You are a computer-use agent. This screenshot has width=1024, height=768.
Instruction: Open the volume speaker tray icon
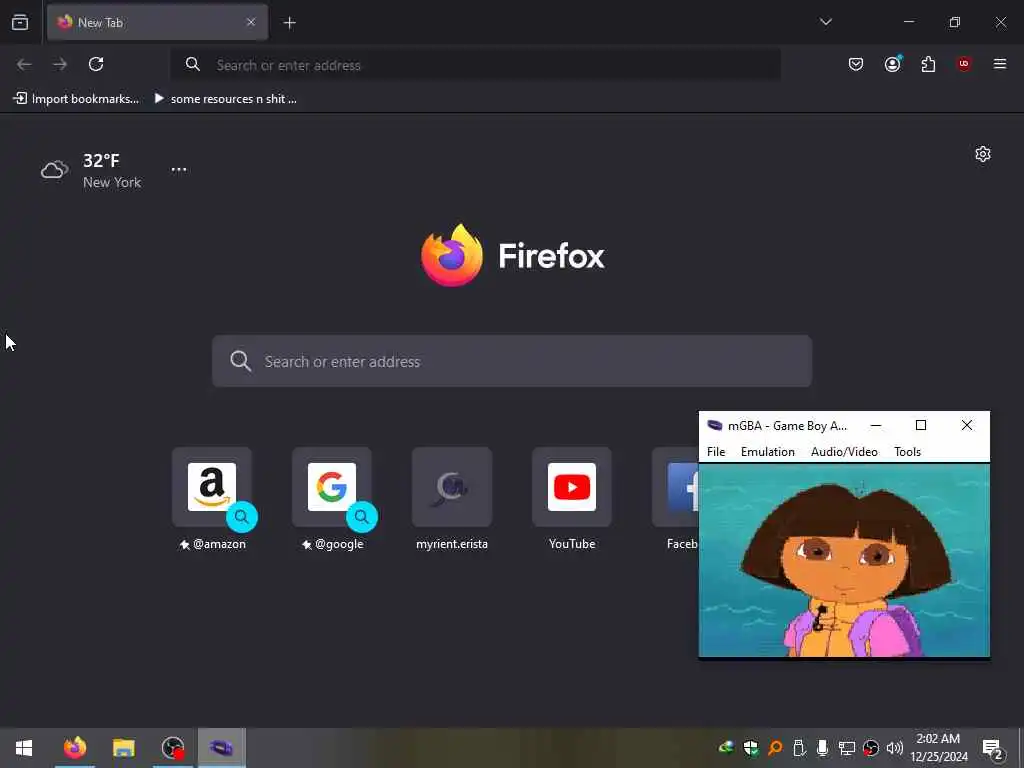click(895, 748)
